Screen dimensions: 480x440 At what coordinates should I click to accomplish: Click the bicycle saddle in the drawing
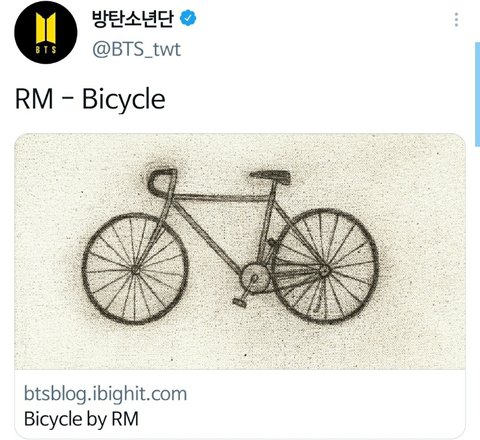[x=271, y=177]
